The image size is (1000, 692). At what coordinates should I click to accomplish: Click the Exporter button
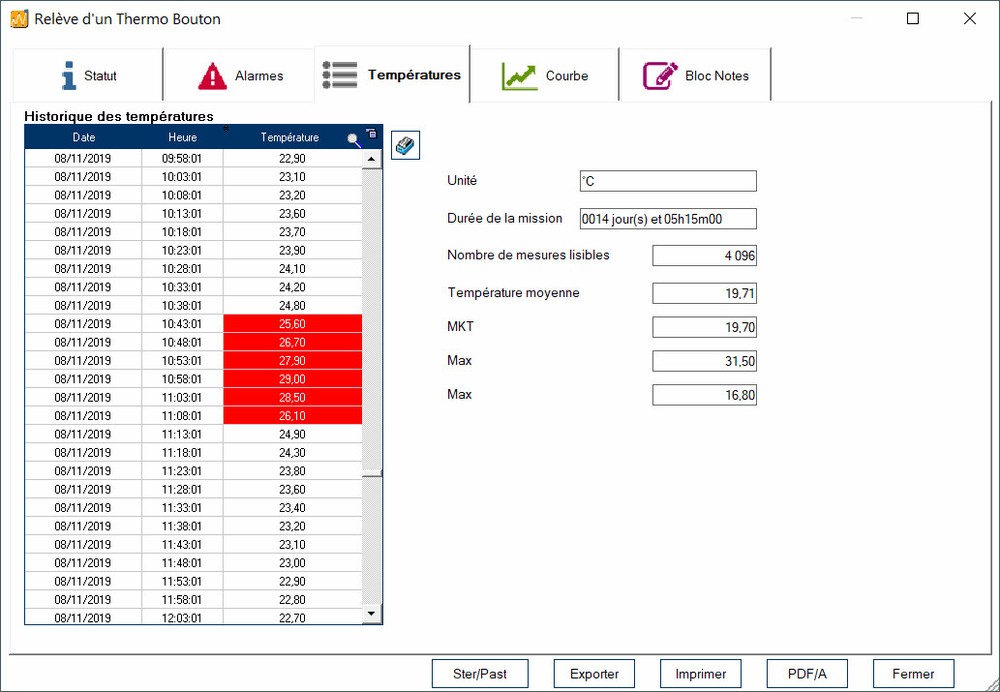pos(594,673)
